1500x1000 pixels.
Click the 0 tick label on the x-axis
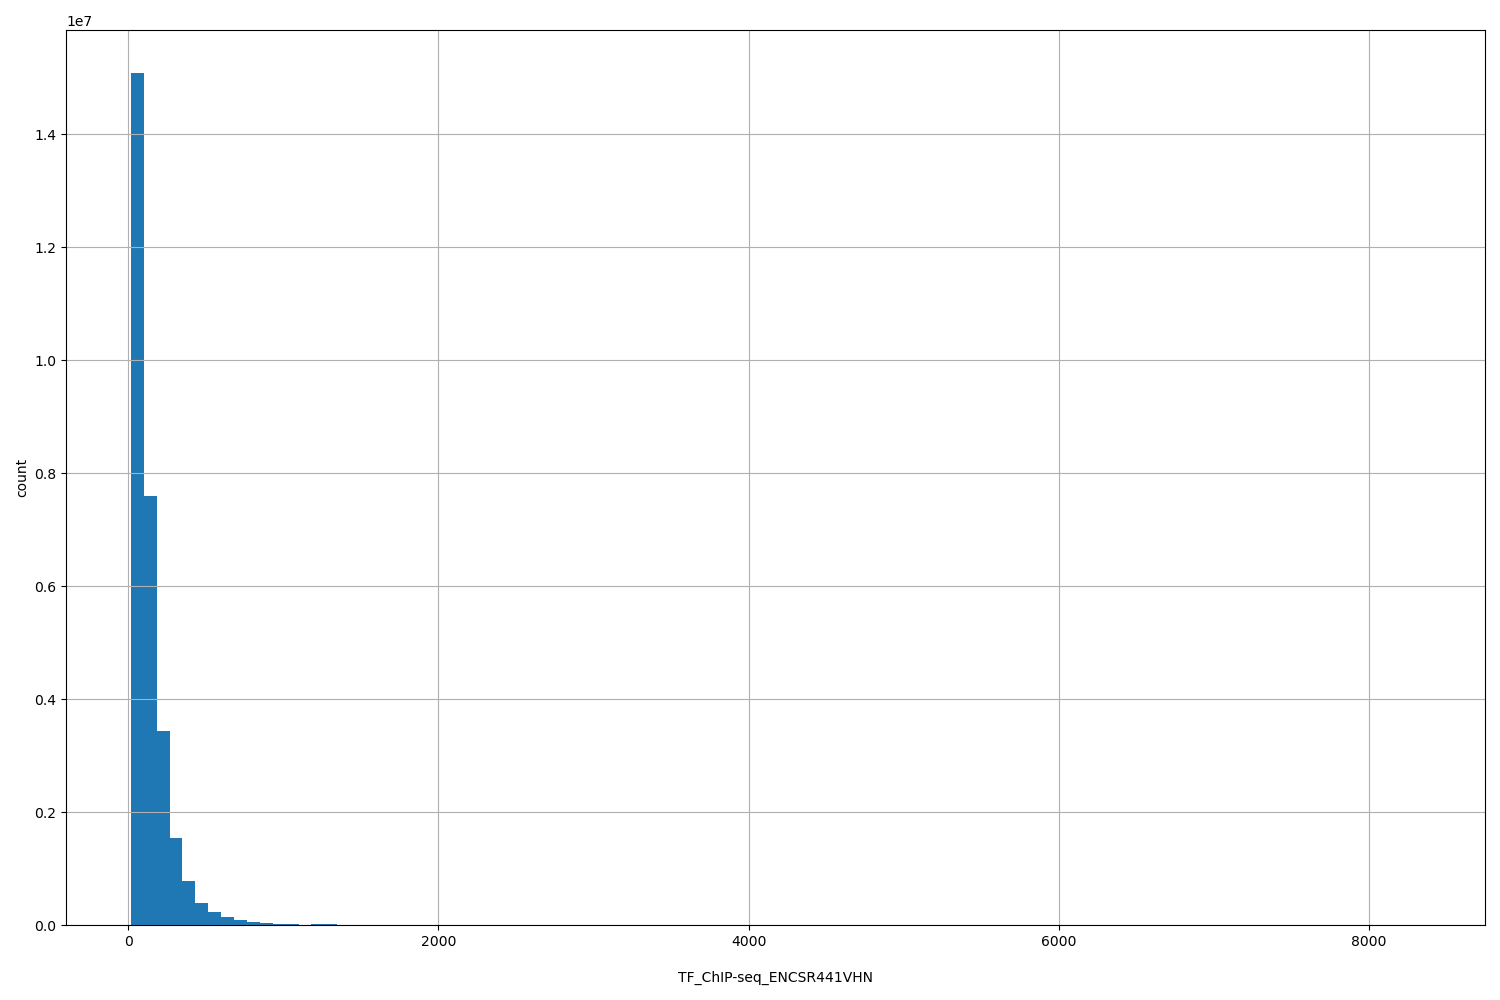tap(128, 941)
